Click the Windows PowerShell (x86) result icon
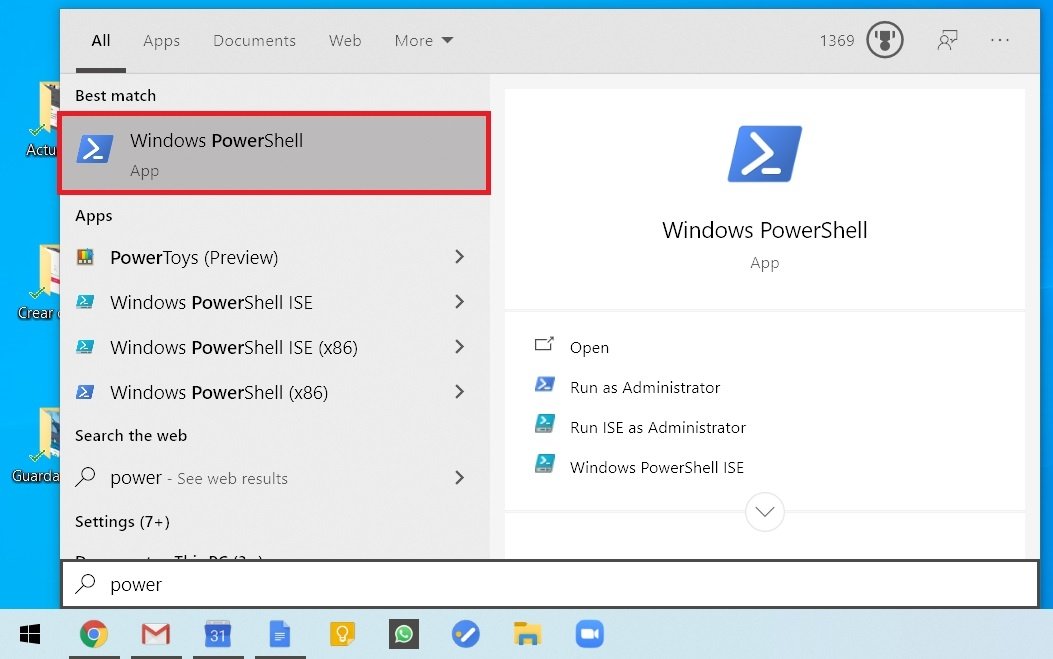 (x=85, y=392)
